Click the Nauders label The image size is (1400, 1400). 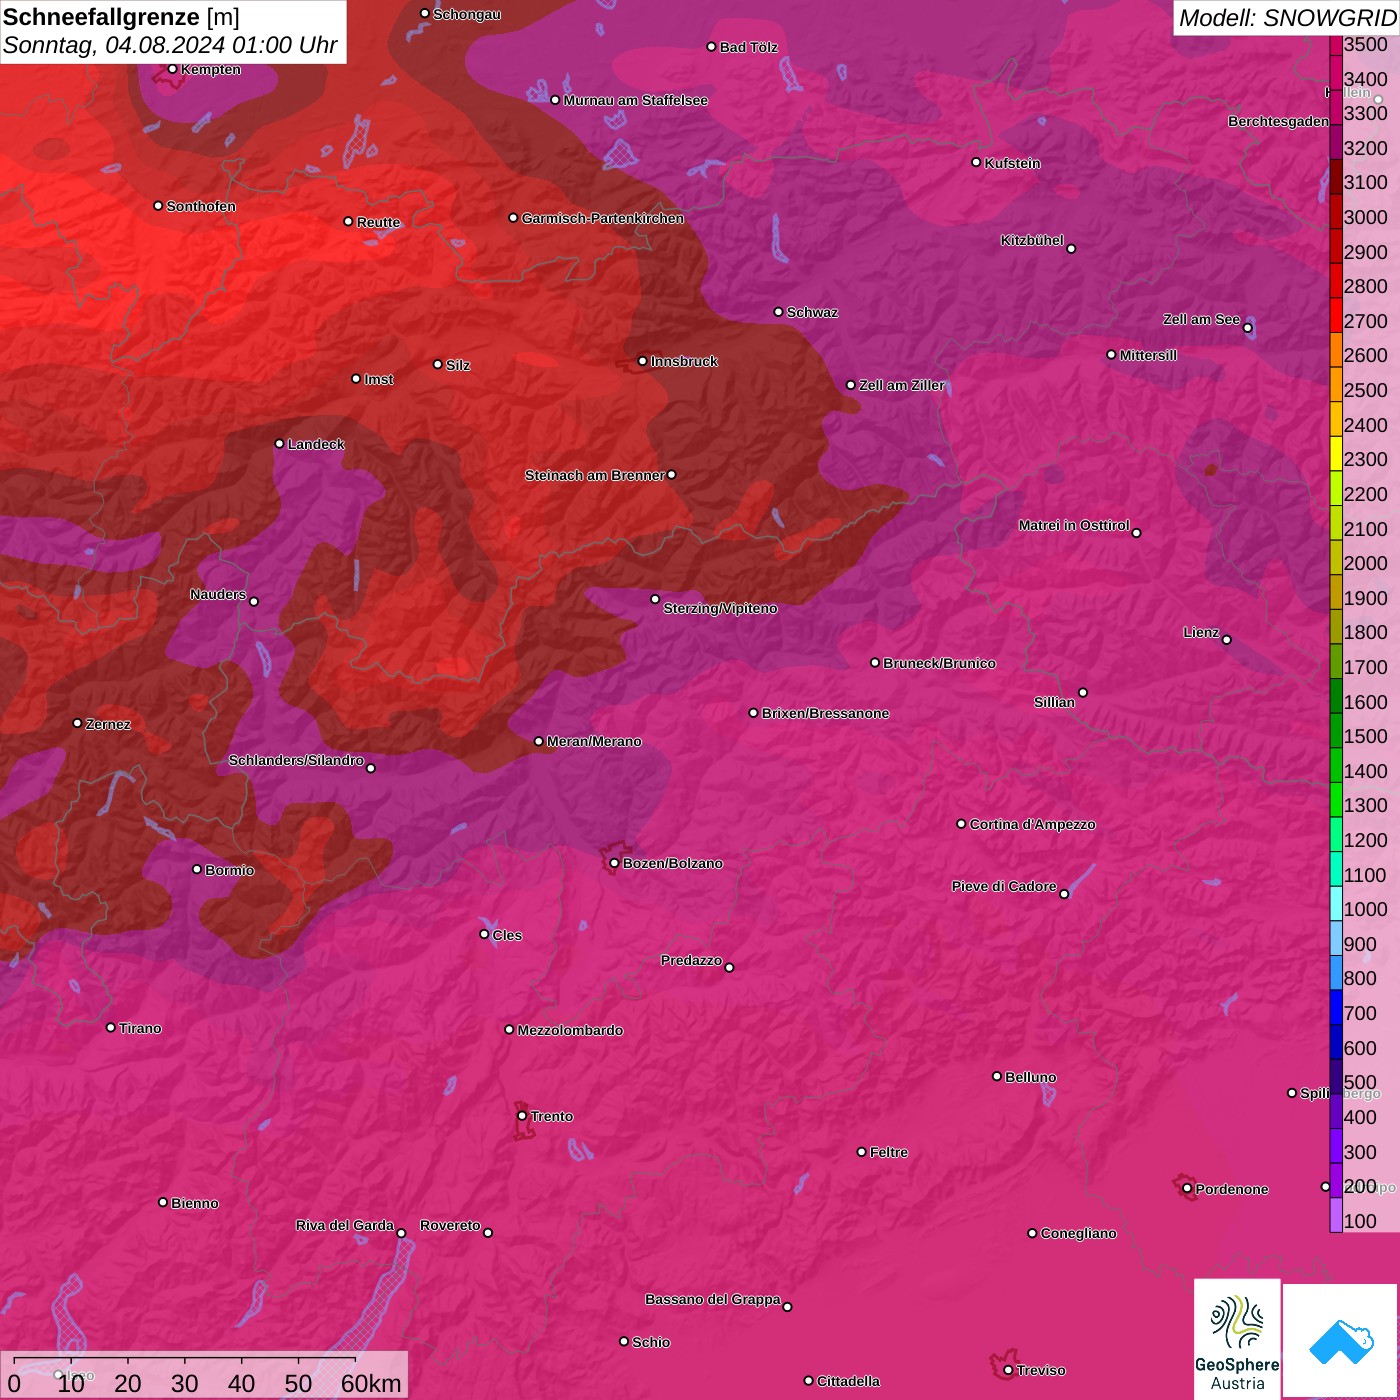218,594
